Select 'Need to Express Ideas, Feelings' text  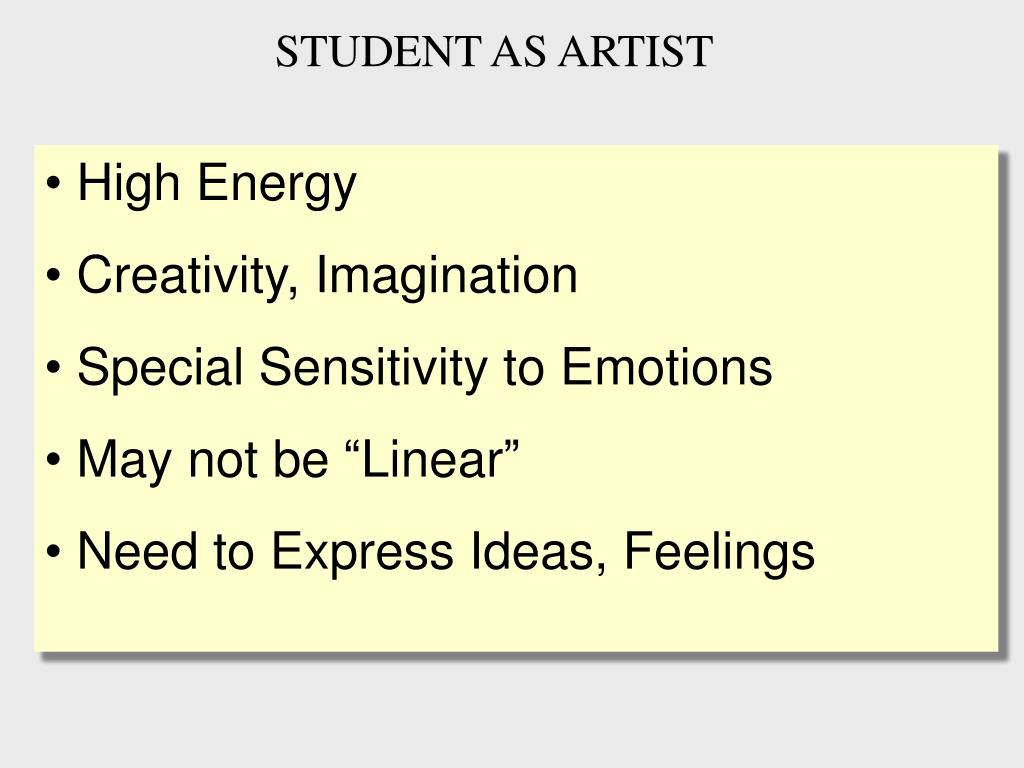click(x=446, y=553)
